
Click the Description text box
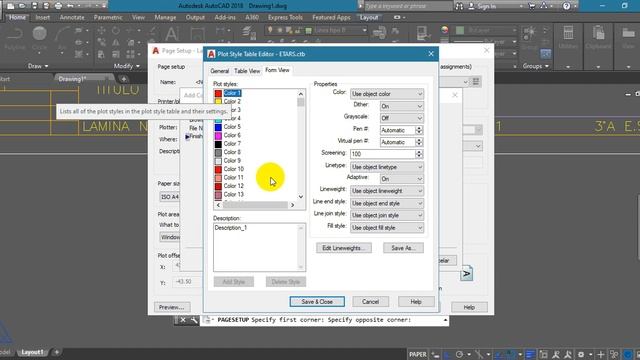pos(259,247)
